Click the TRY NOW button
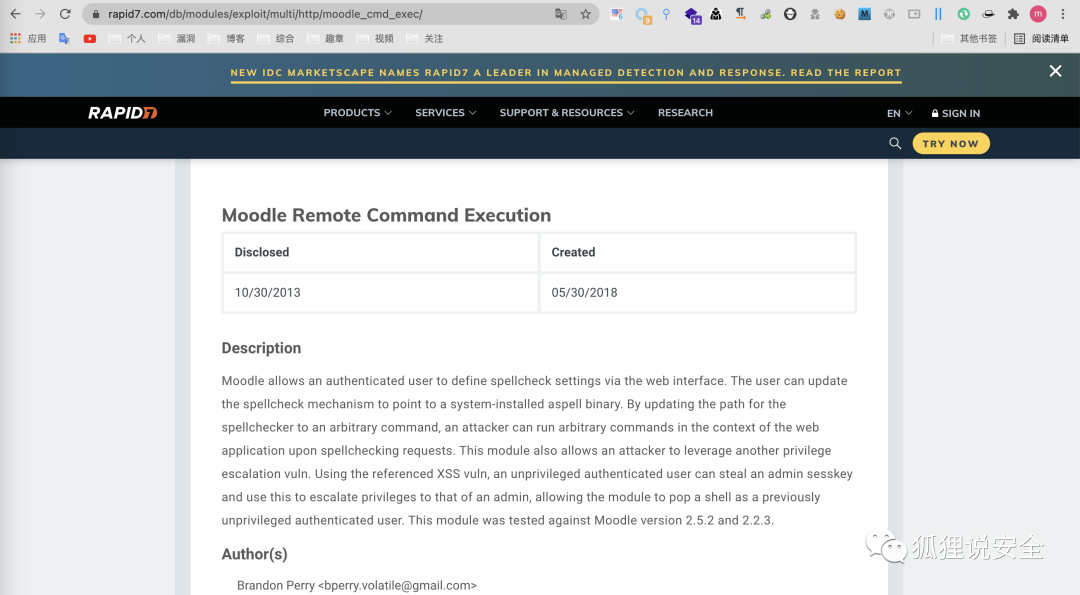 (x=951, y=143)
